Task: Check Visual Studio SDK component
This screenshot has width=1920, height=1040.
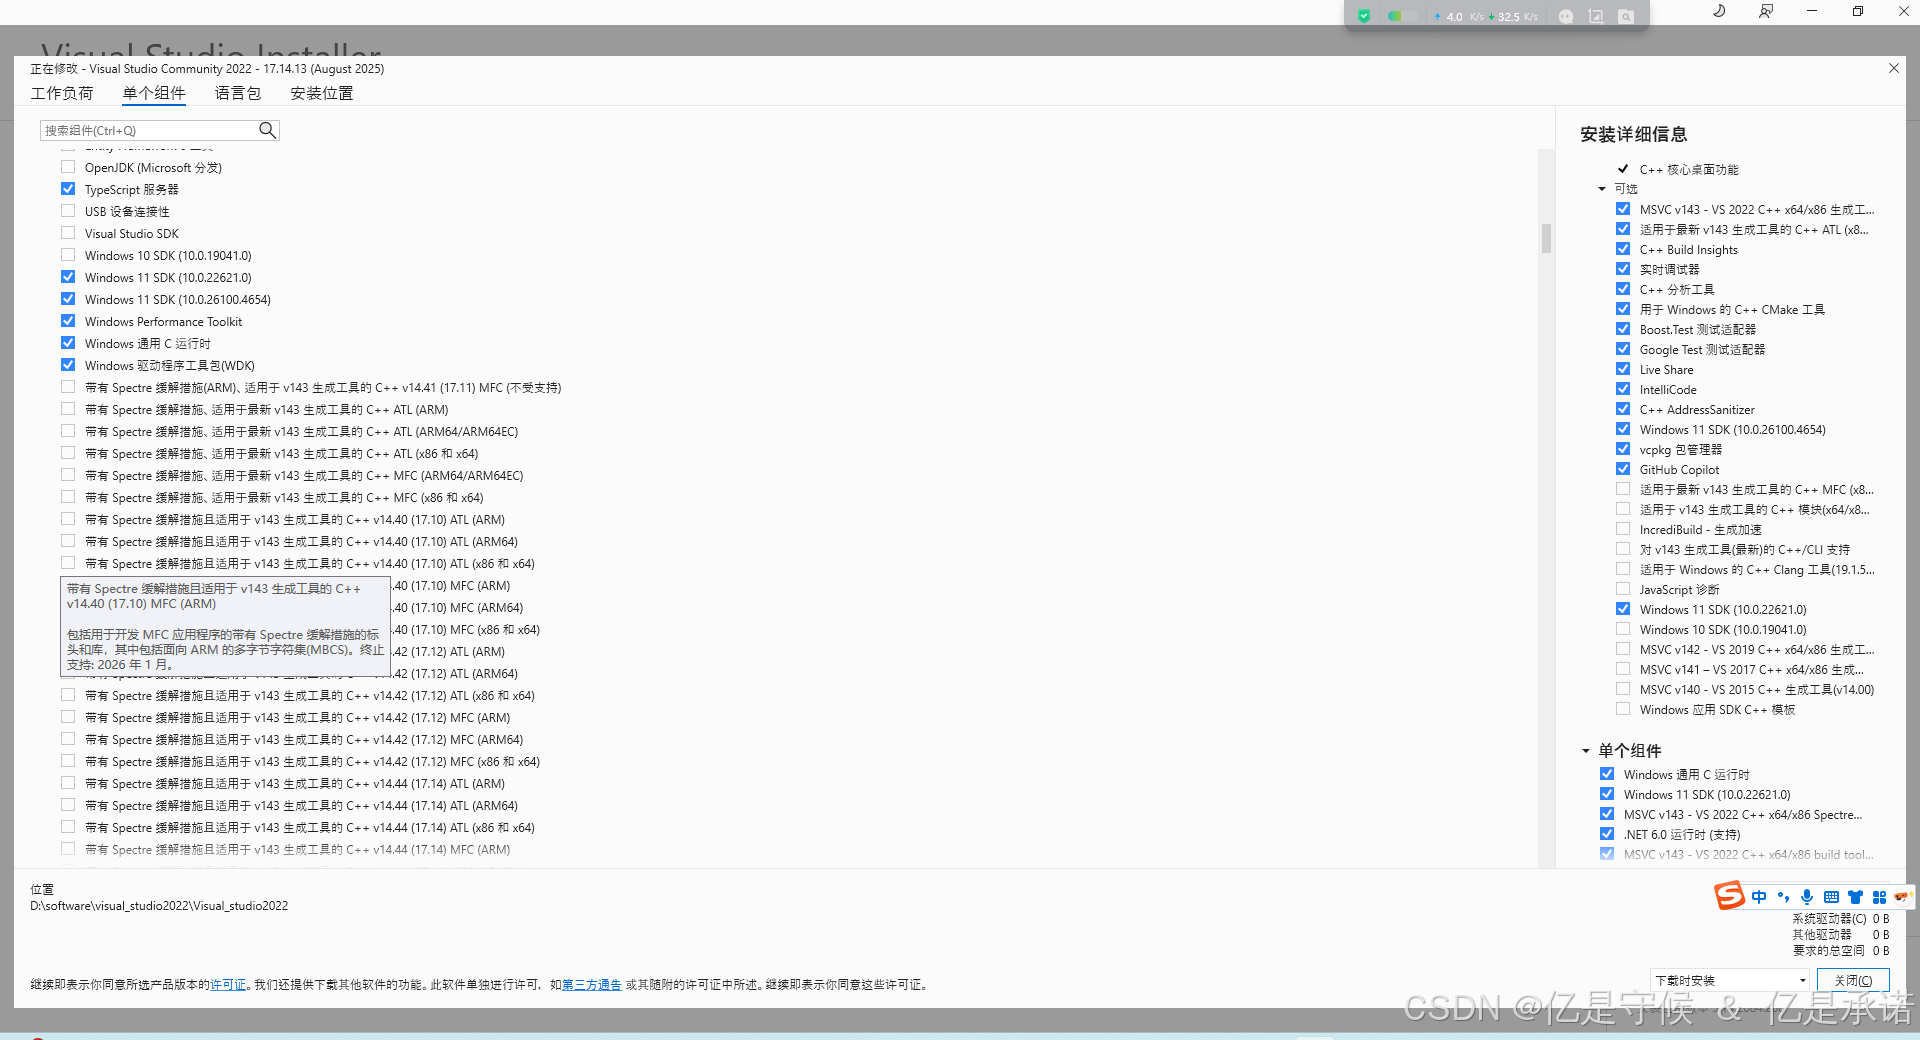Action: (x=68, y=233)
